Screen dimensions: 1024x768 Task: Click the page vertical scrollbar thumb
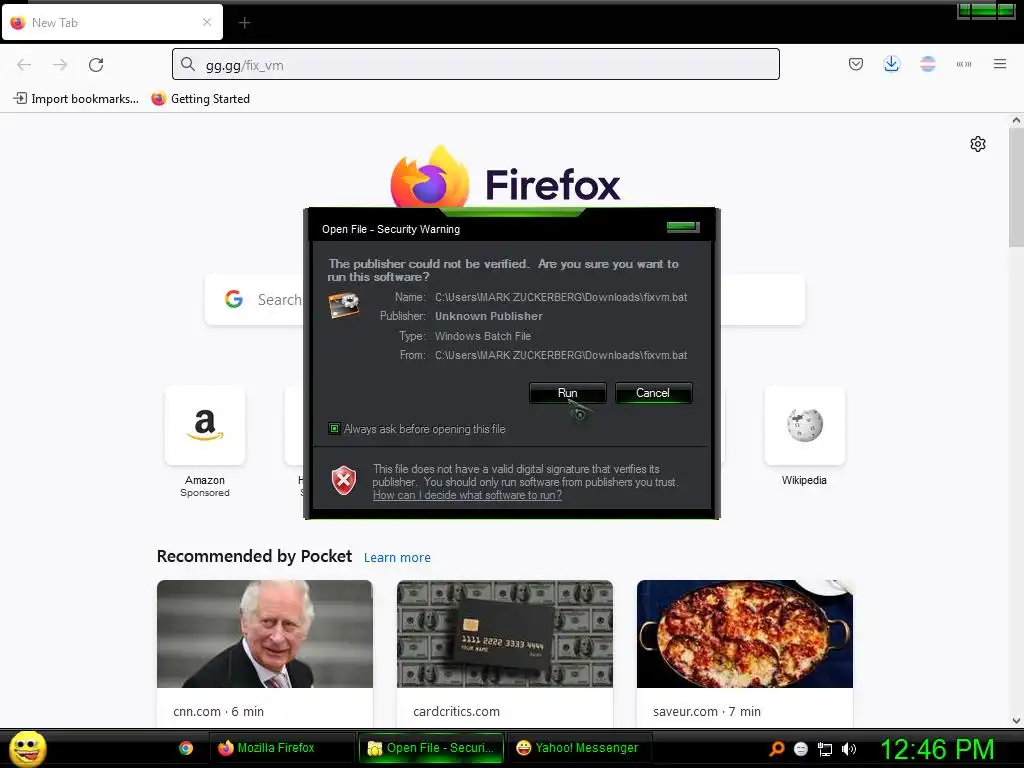(1016, 187)
